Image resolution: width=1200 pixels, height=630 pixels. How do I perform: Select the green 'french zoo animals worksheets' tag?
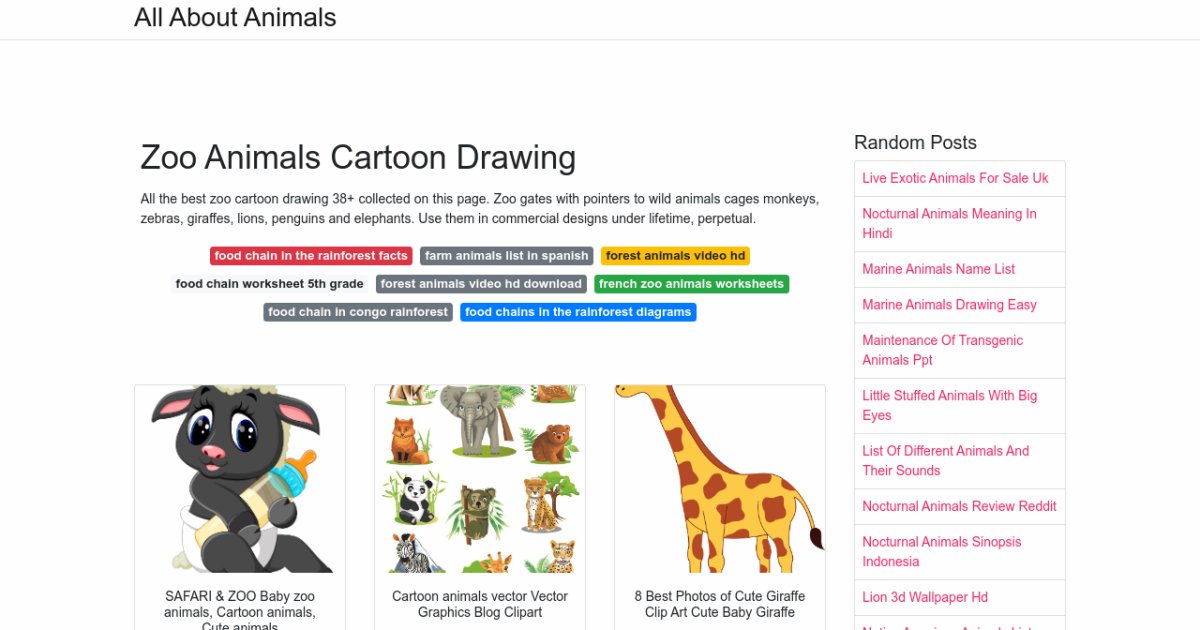pos(691,284)
